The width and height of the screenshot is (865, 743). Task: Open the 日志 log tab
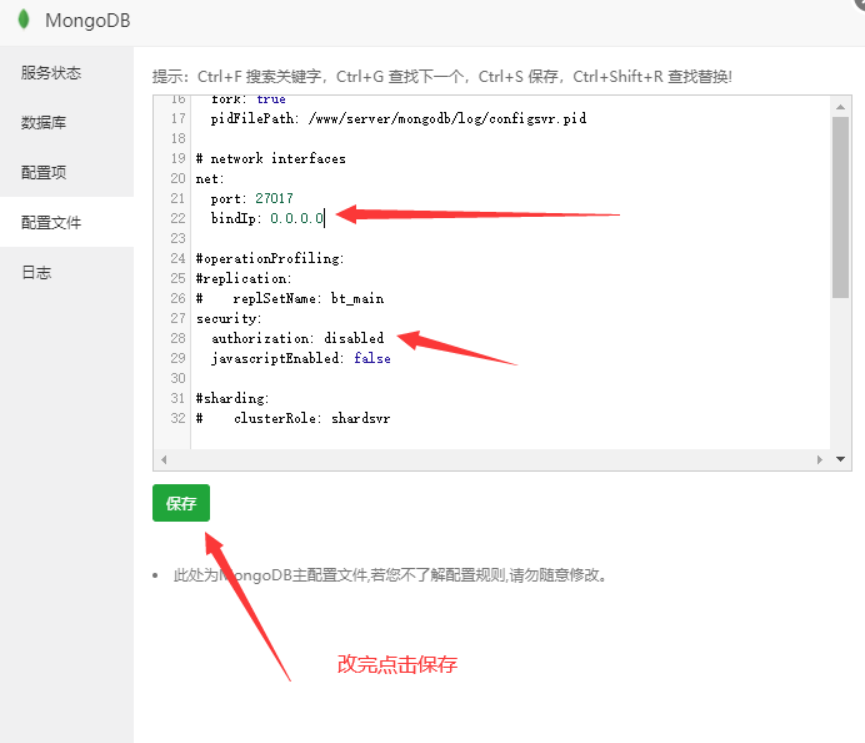tap(36, 272)
